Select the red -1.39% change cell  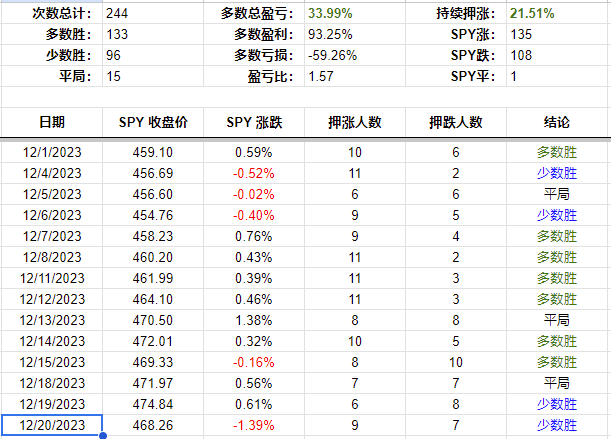coord(254,426)
